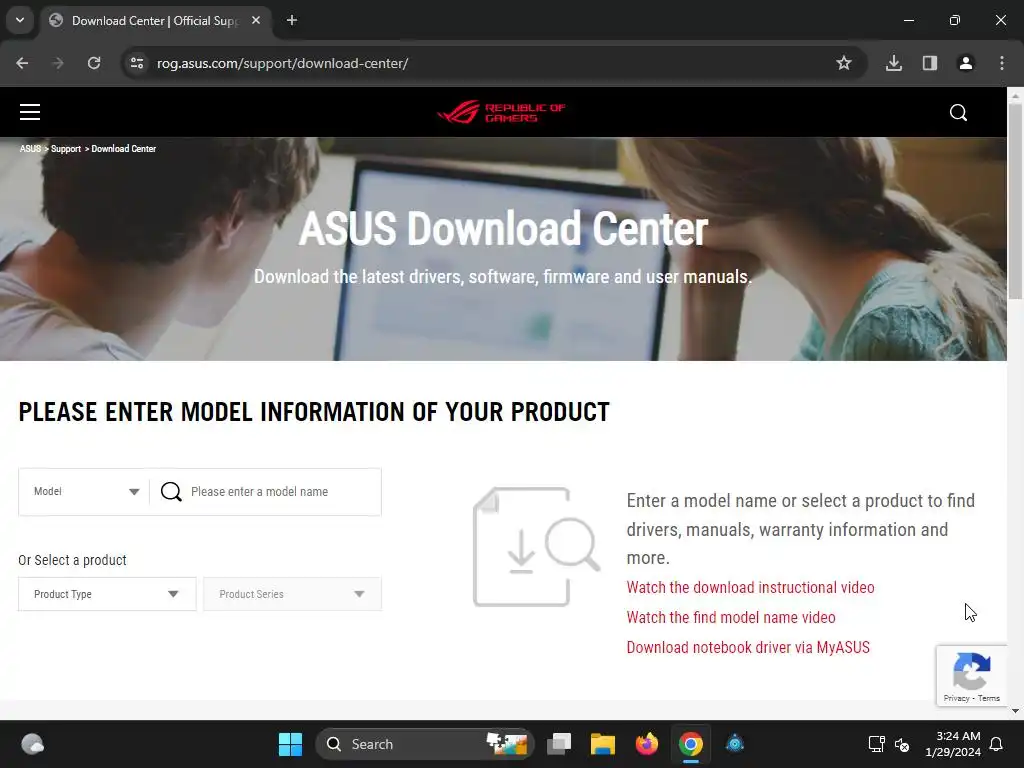
Task: View site information icon in address bar
Action: tap(137, 63)
